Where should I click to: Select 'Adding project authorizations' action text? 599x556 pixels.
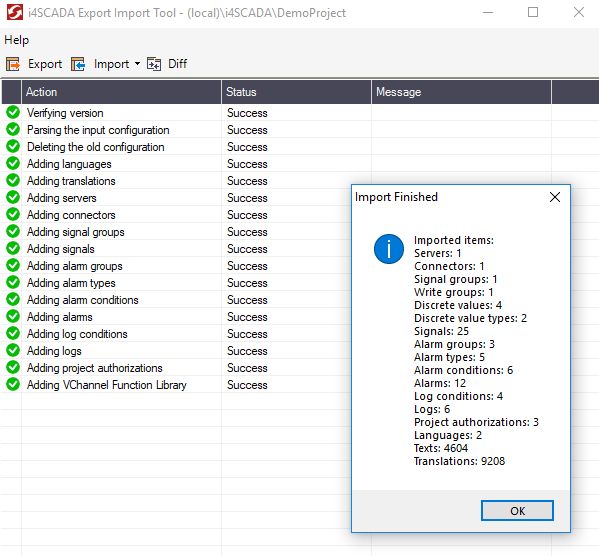95,368
